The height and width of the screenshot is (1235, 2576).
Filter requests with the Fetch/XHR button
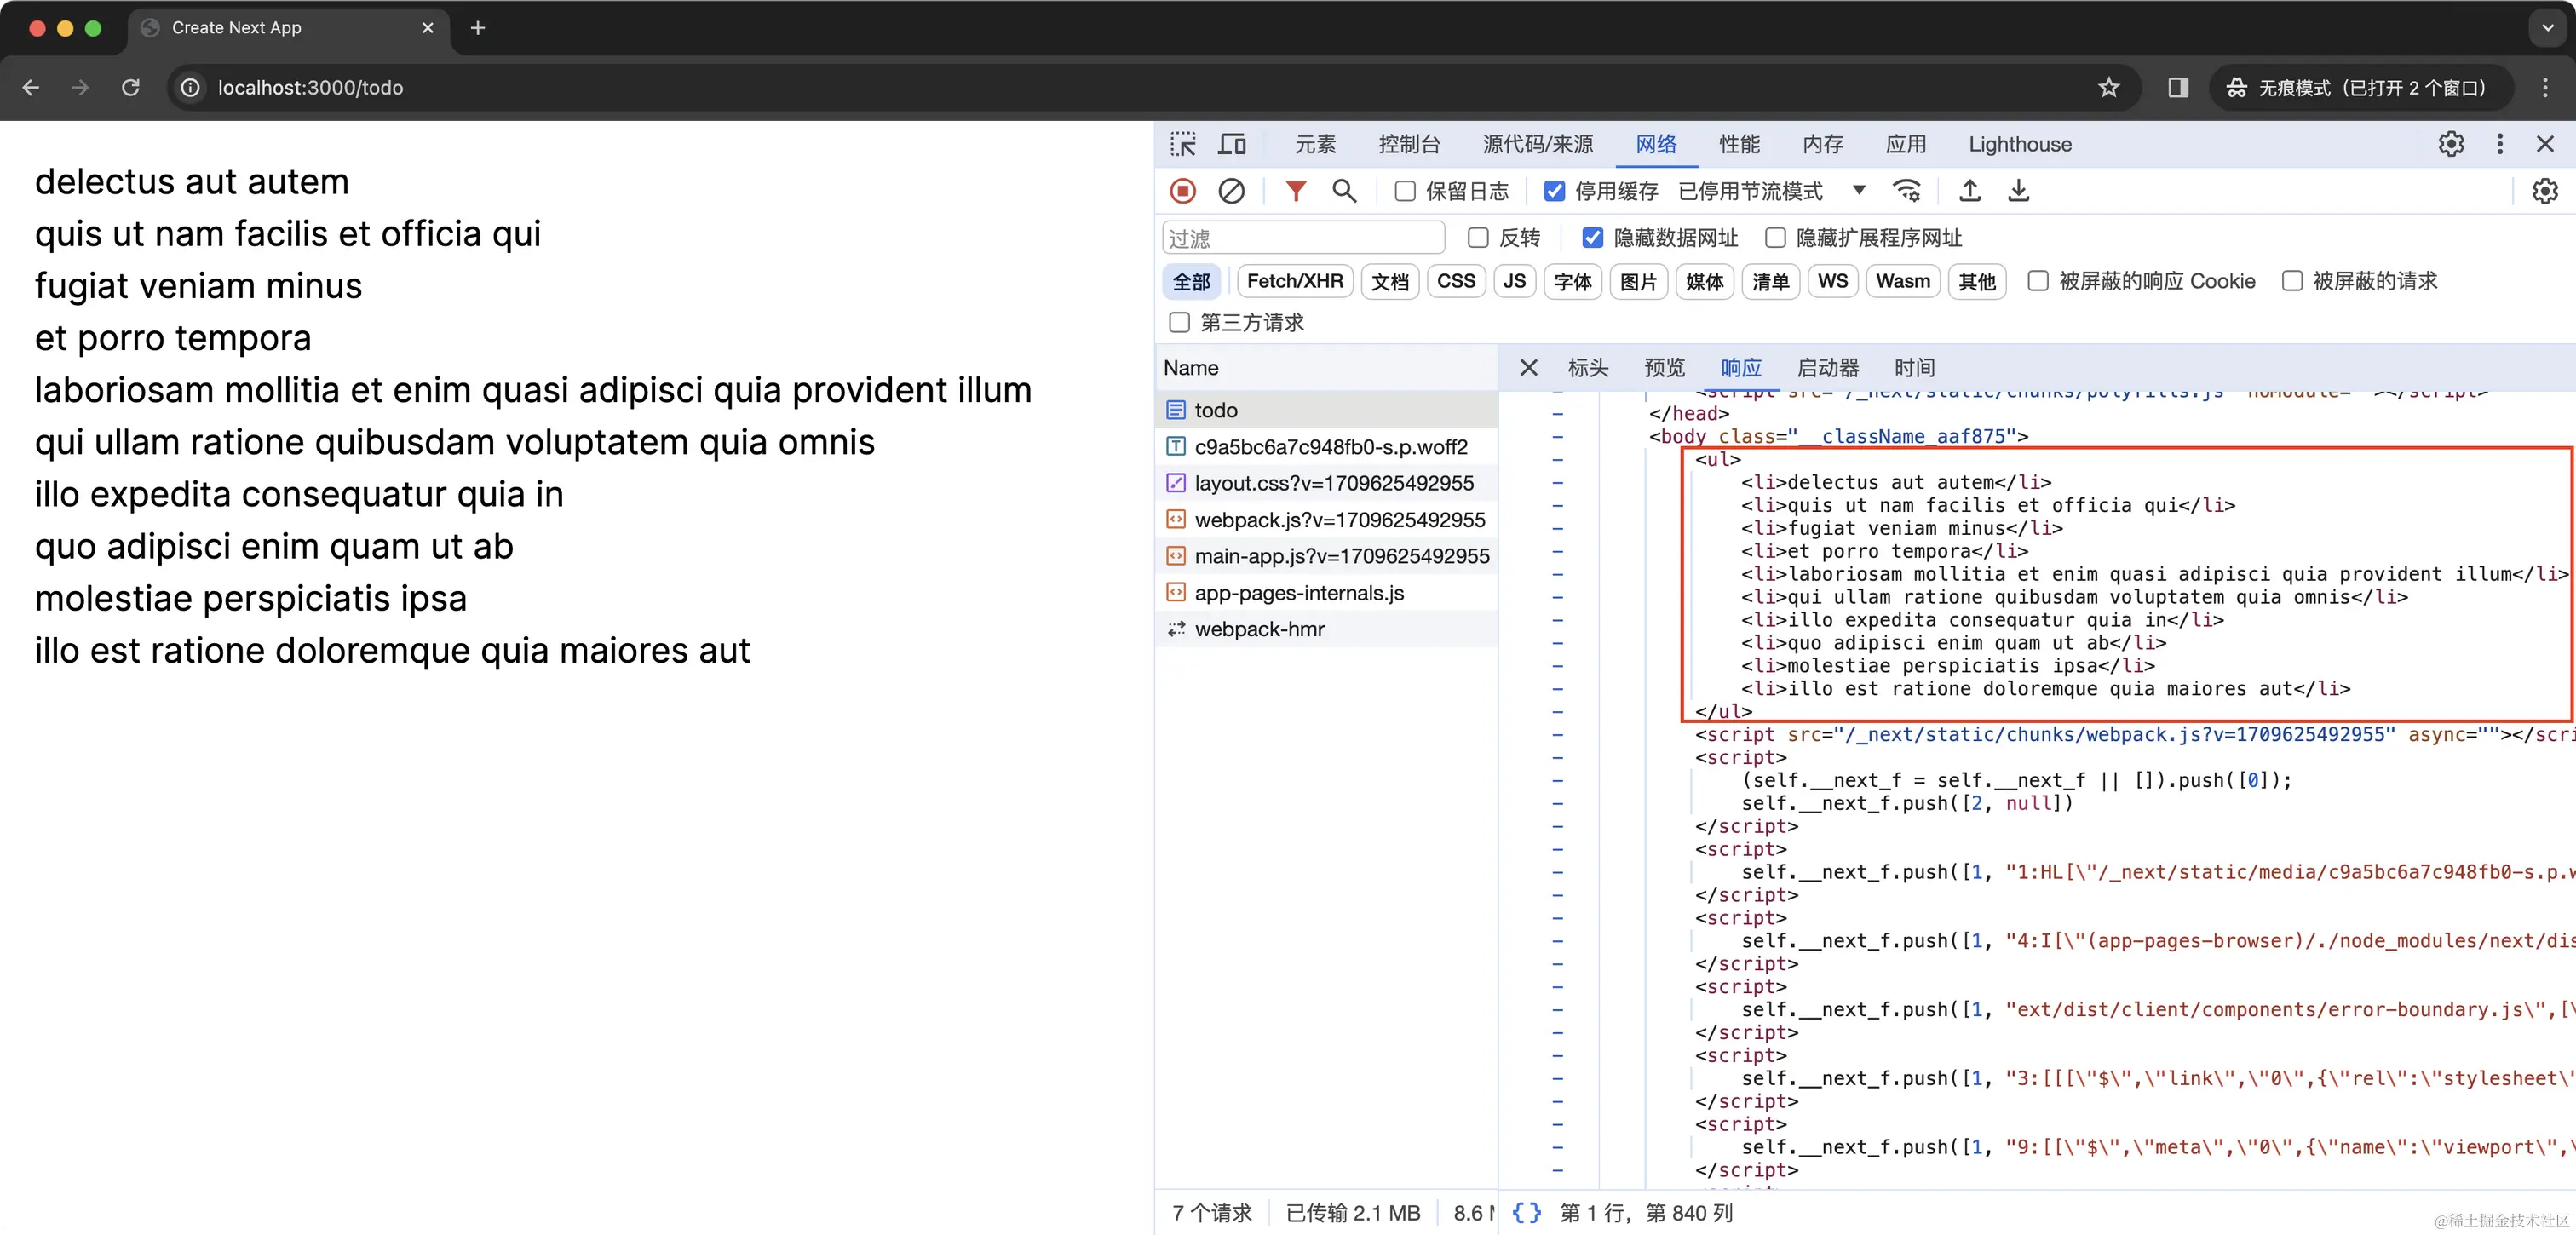[x=1295, y=281]
